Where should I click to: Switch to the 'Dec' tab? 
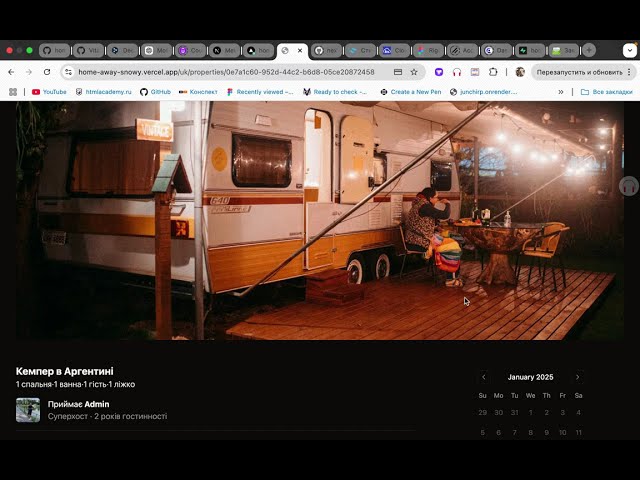[122, 51]
